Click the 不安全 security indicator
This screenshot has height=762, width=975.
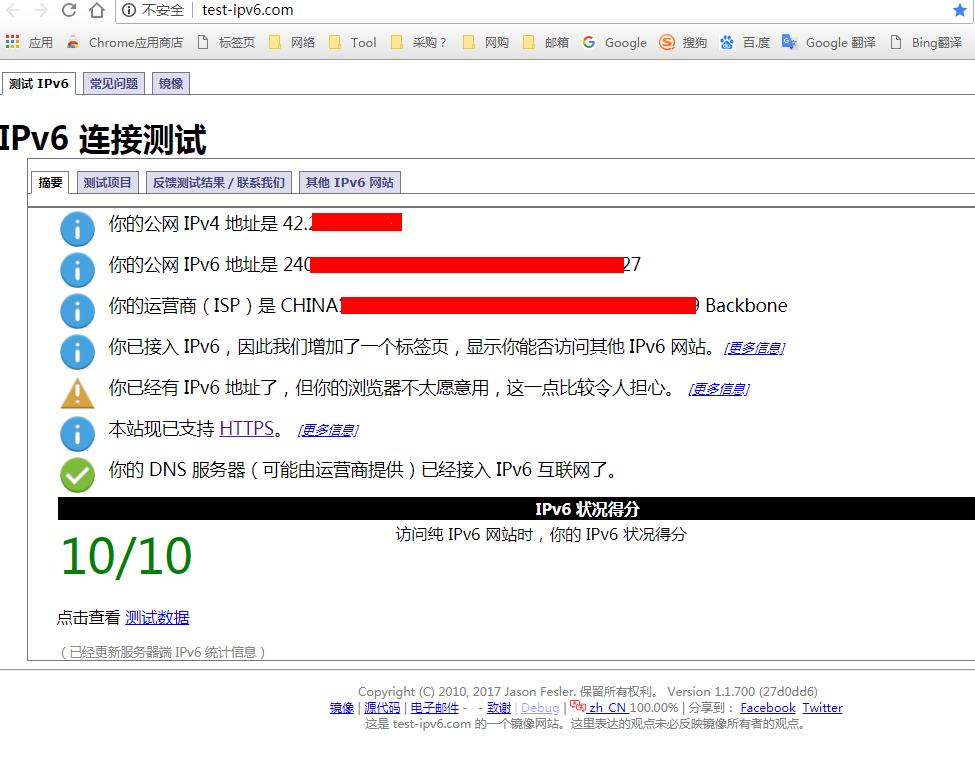click(x=156, y=12)
